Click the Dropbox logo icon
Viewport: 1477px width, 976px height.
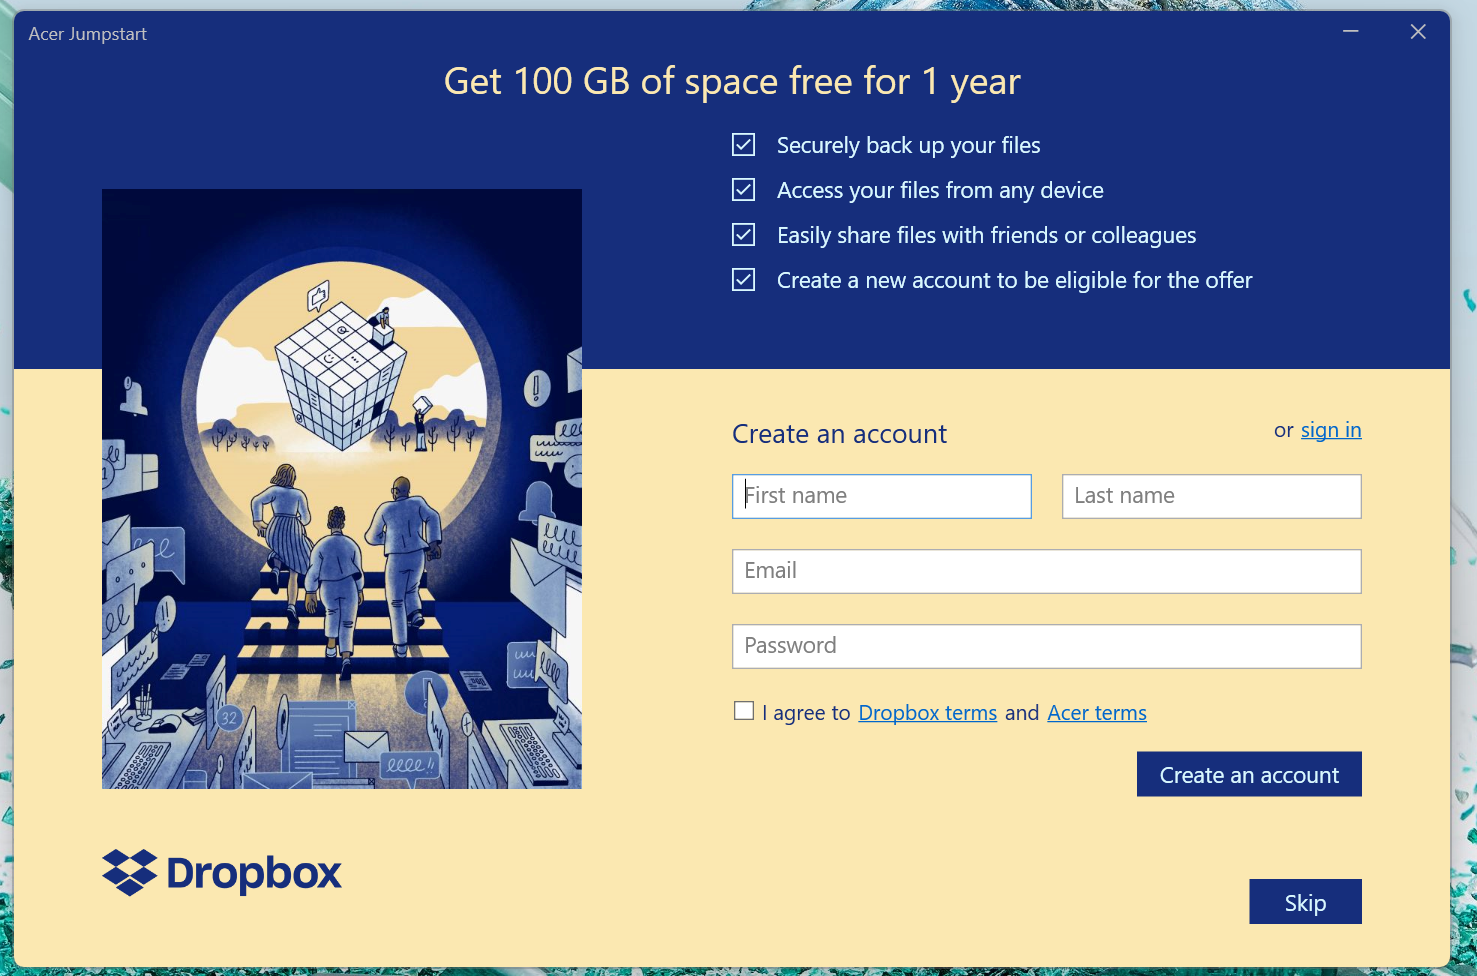[130, 873]
